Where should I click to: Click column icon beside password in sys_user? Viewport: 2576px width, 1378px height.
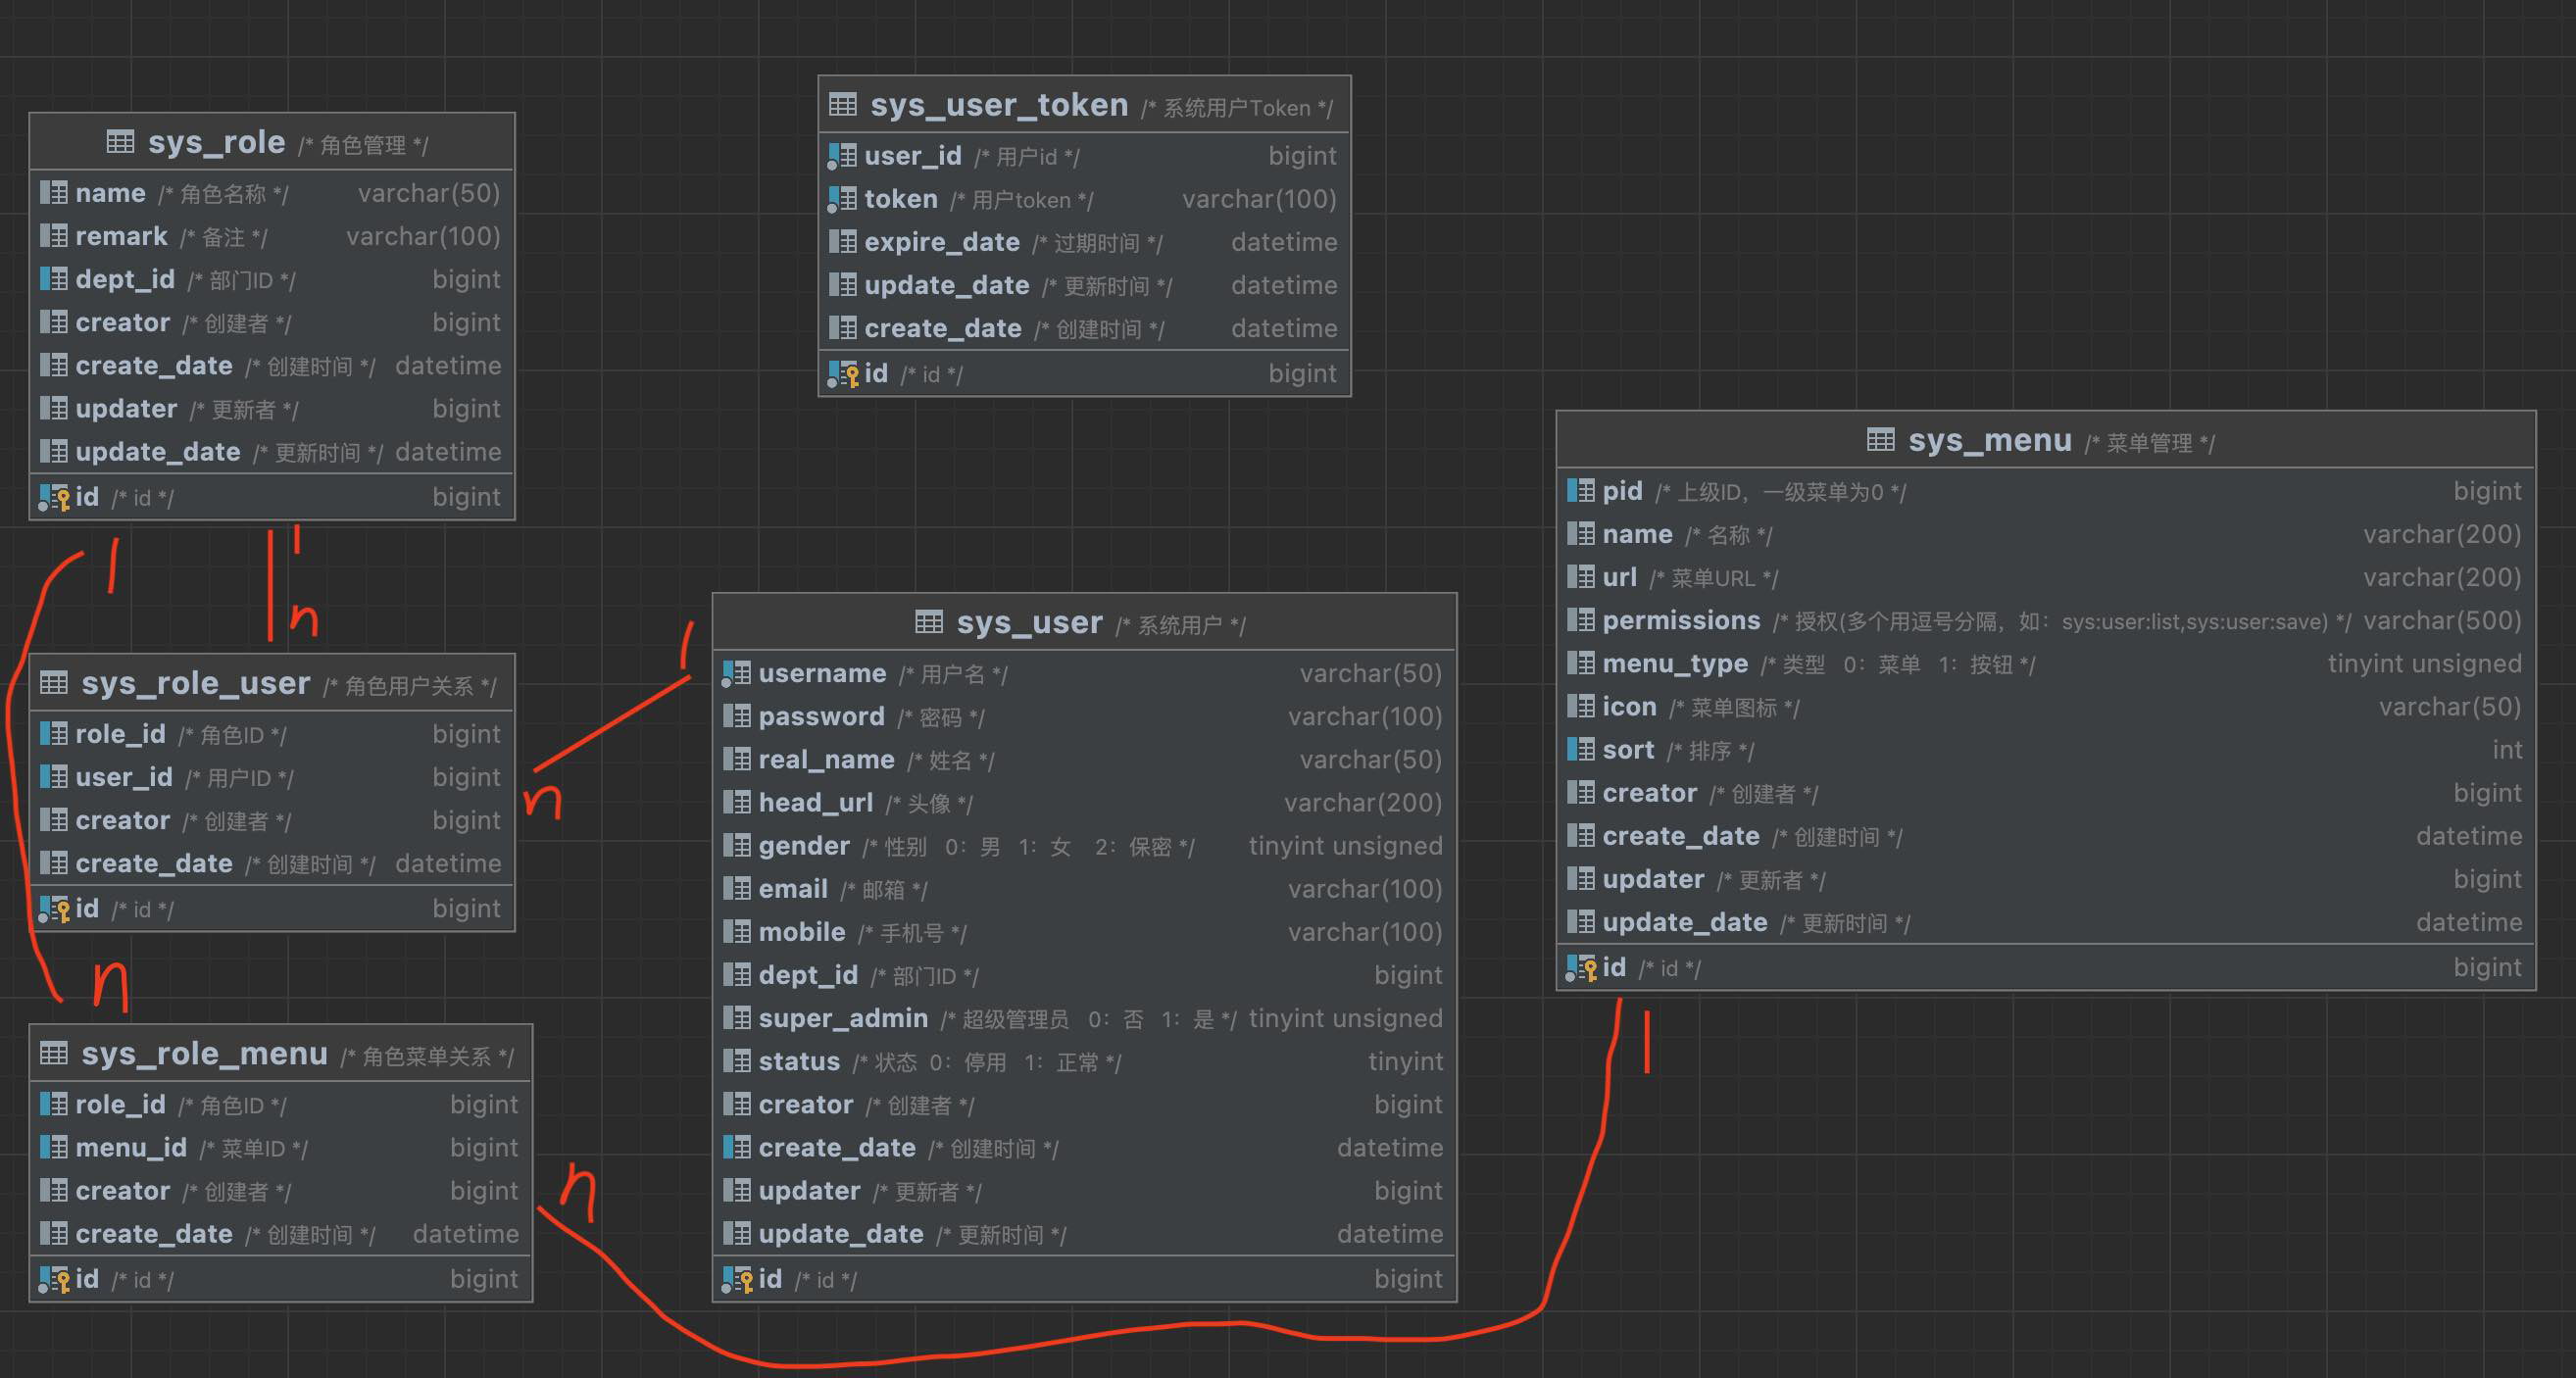point(736,716)
